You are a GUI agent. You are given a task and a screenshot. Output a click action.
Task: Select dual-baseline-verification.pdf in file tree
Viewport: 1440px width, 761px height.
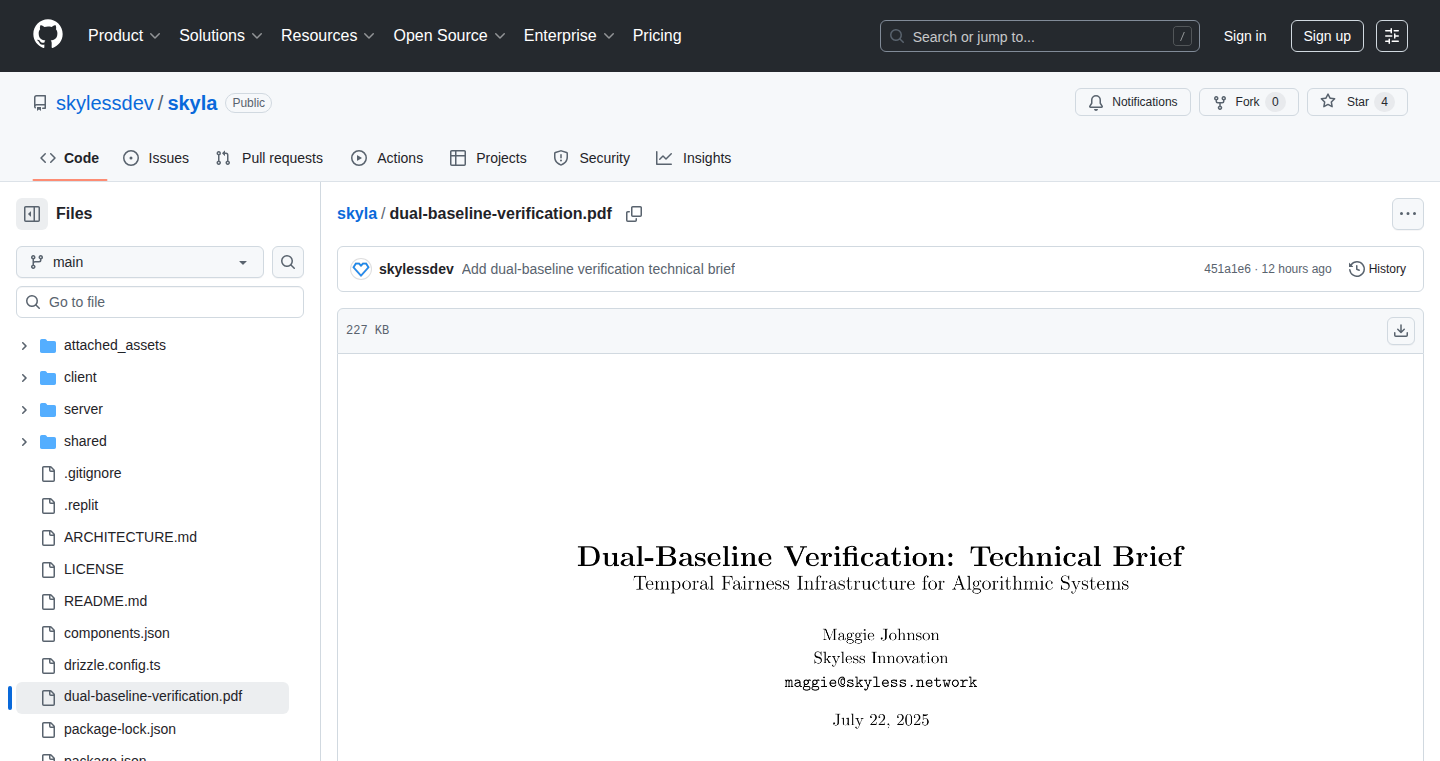pyautogui.click(x=152, y=697)
